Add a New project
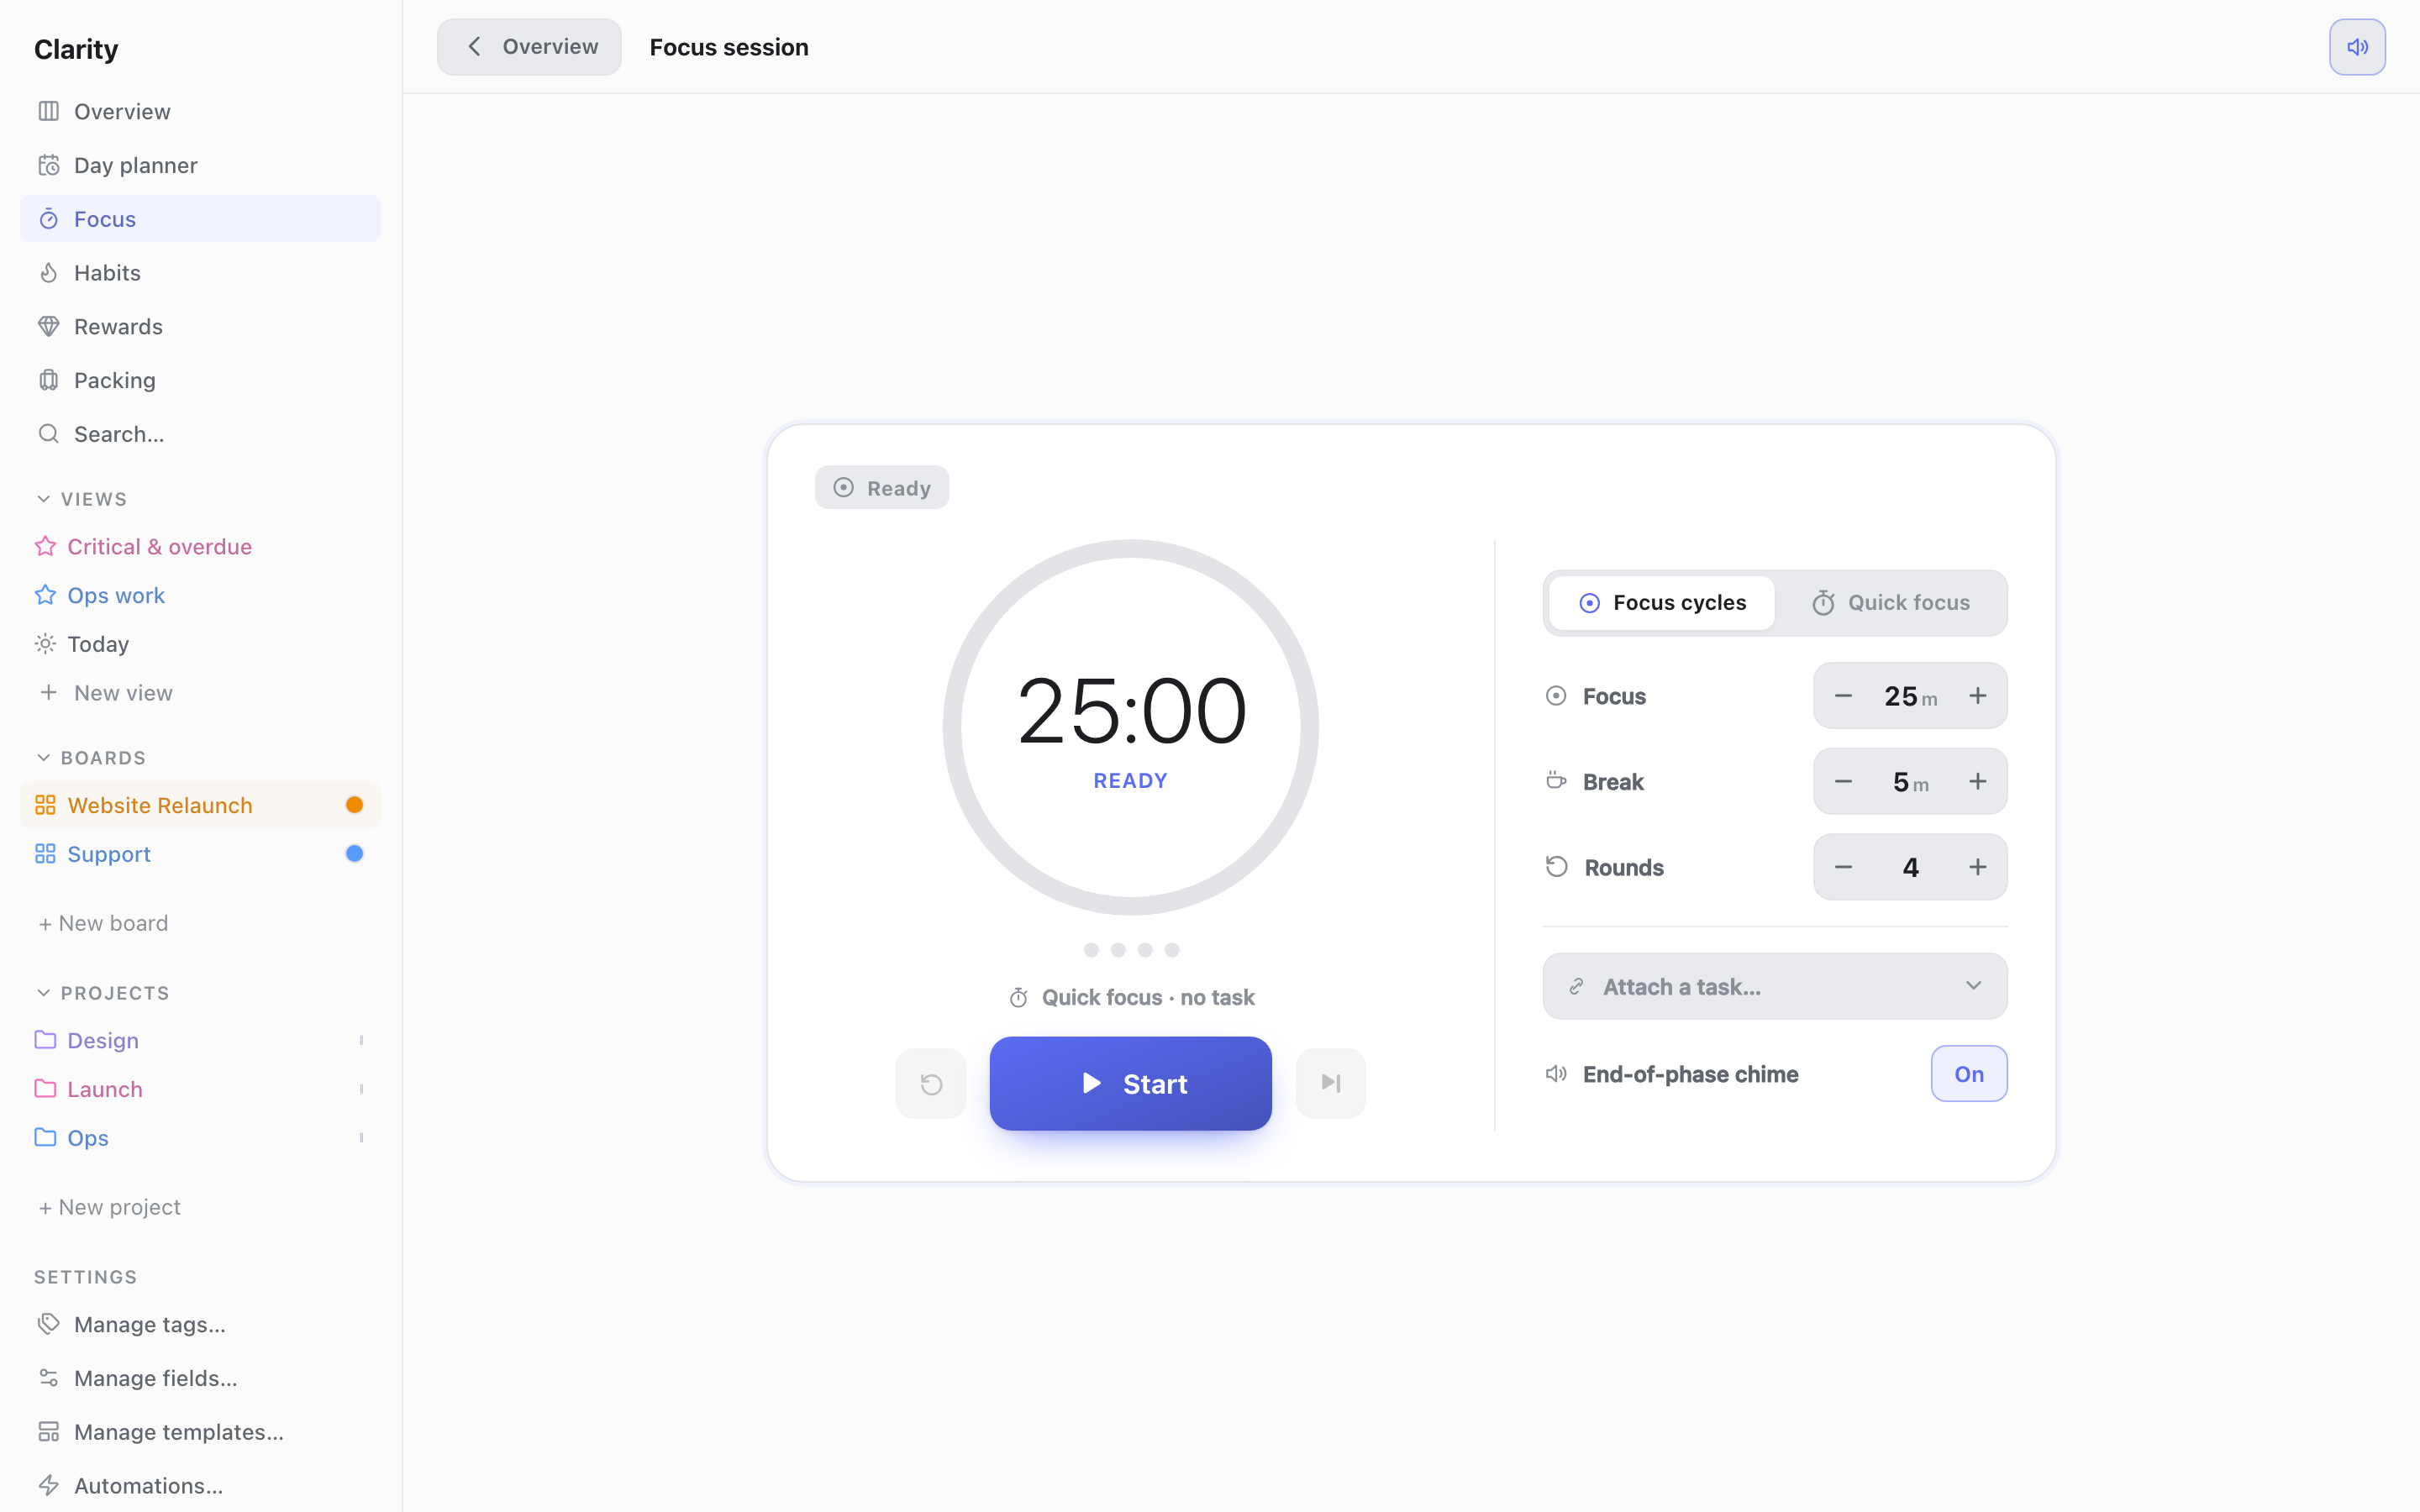 click(109, 1207)
